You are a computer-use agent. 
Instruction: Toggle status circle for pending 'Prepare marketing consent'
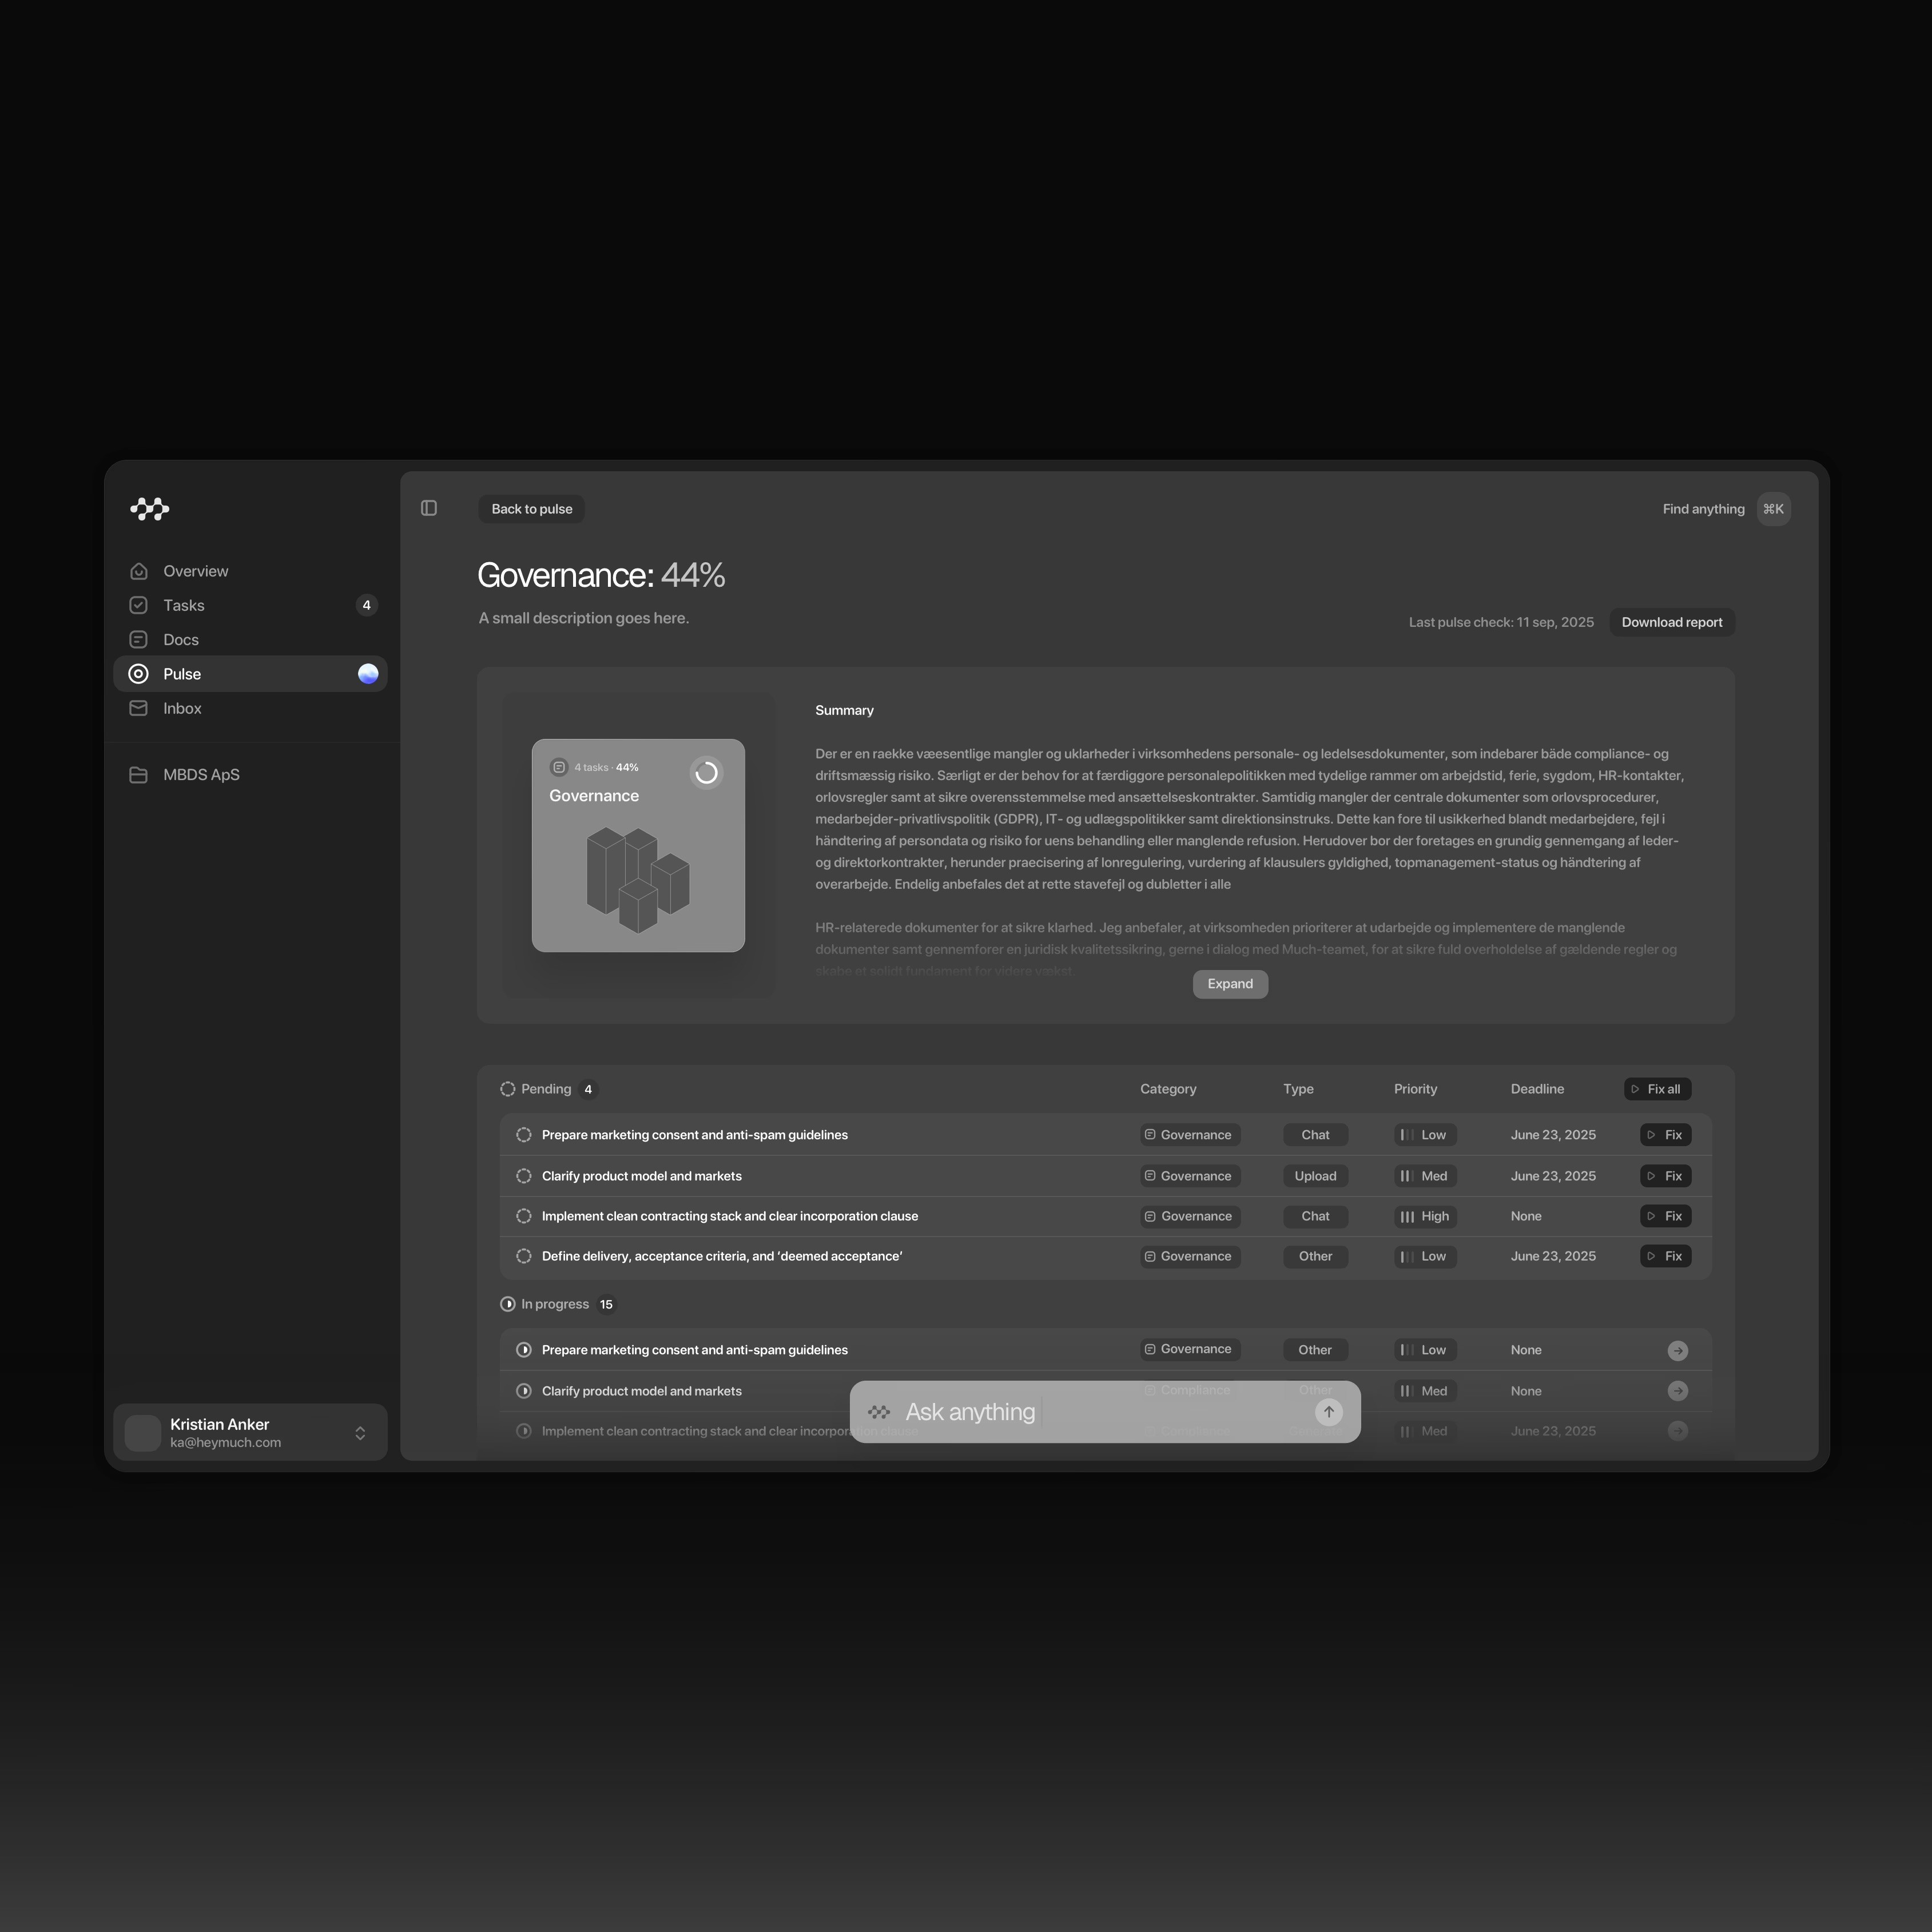tap(524, 1135)
